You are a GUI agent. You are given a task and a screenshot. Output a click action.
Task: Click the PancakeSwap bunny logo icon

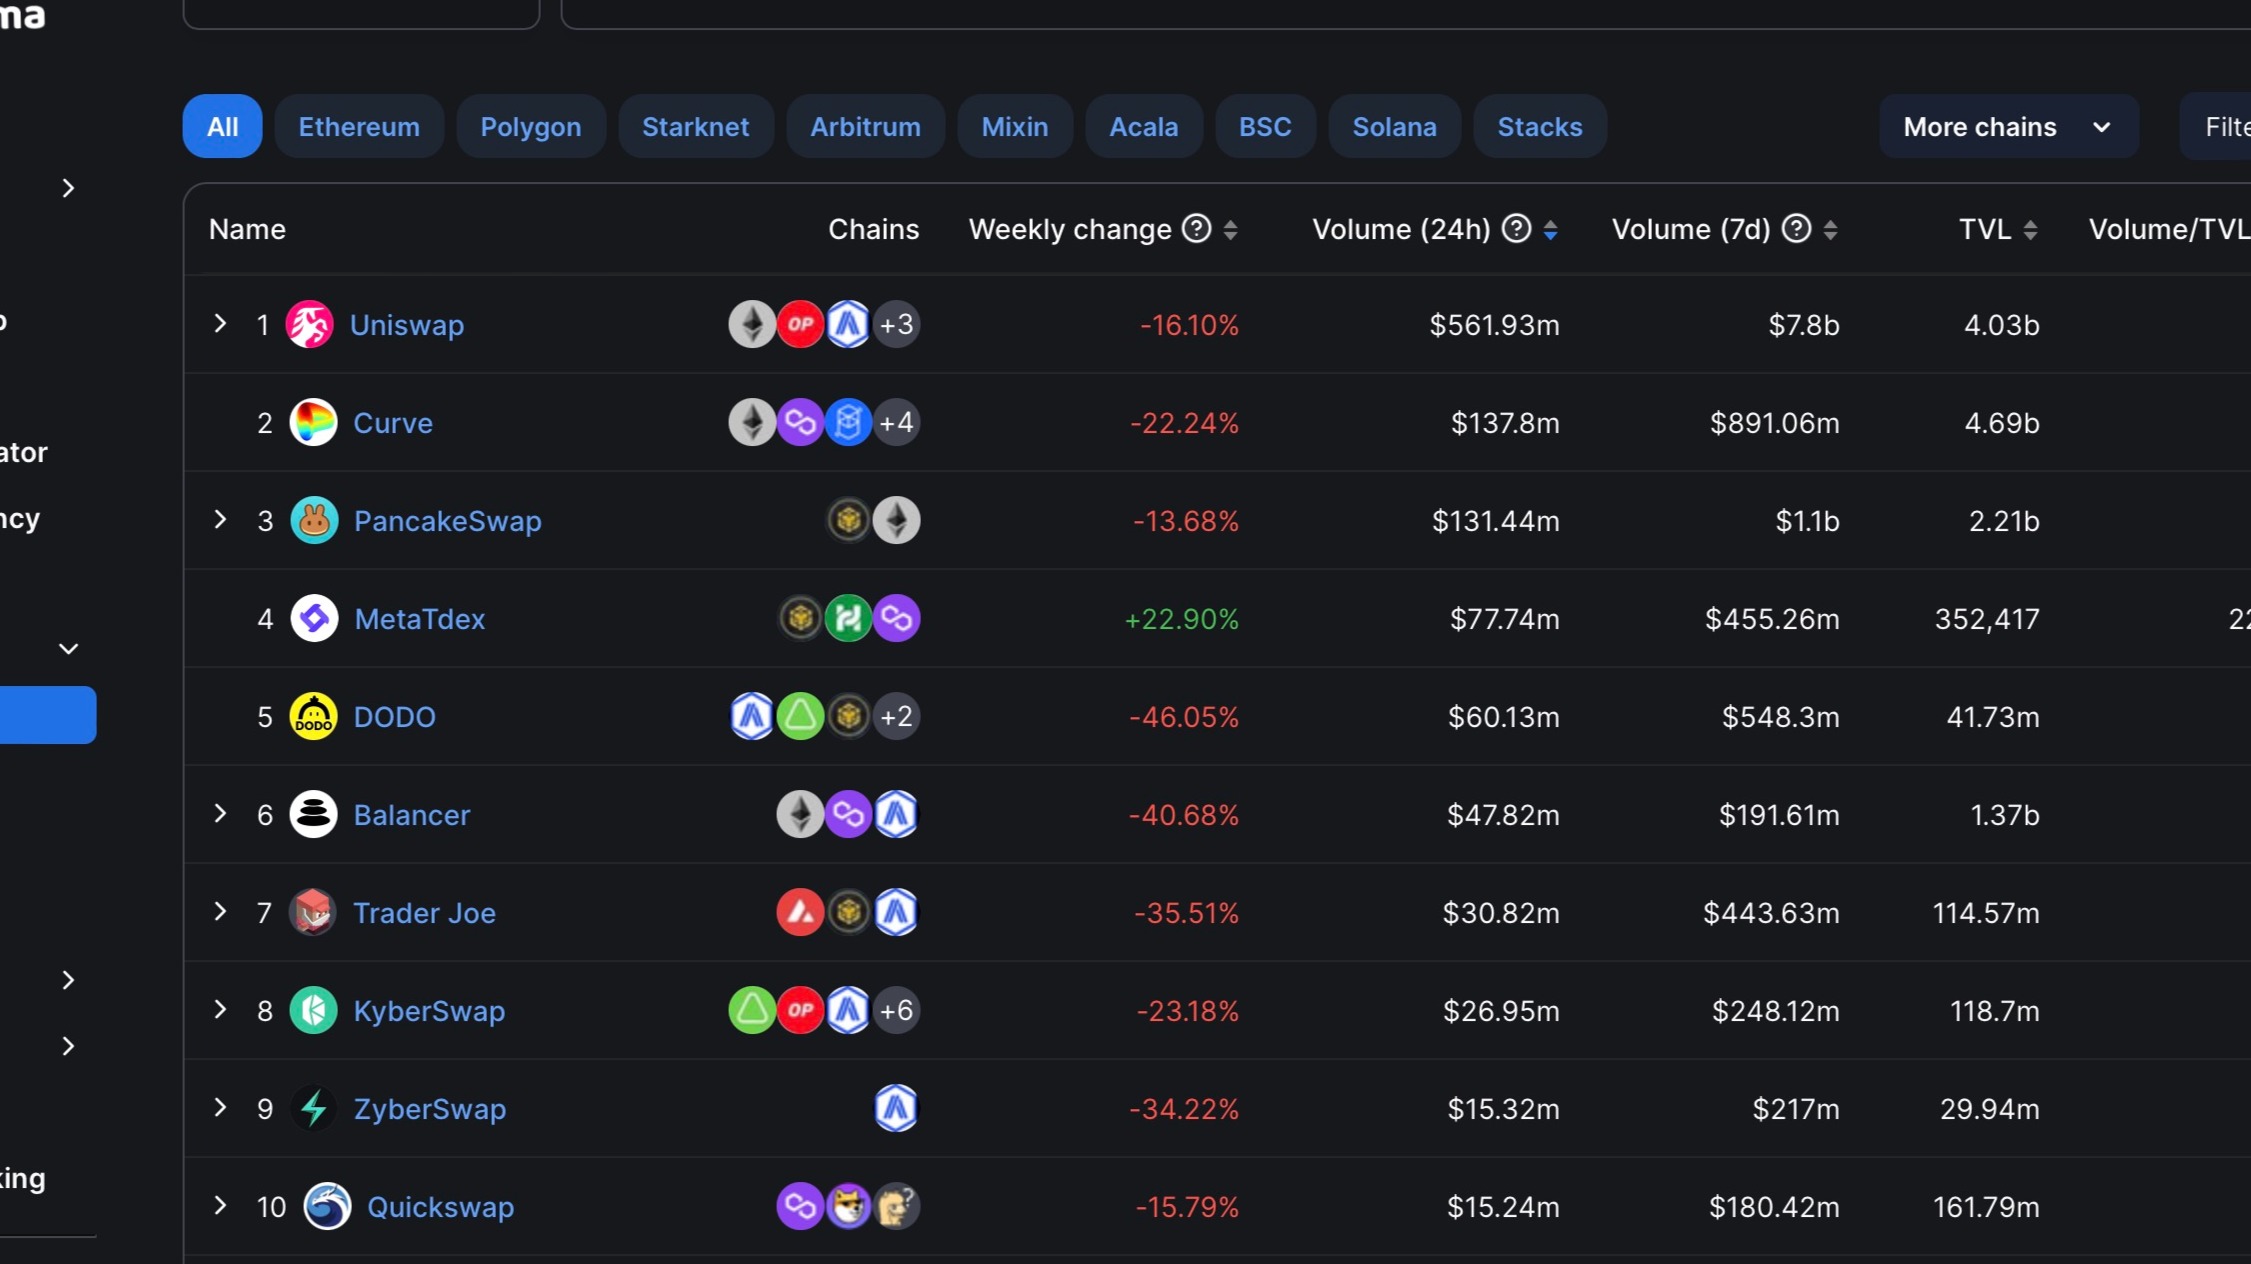[x=314, y=521]
